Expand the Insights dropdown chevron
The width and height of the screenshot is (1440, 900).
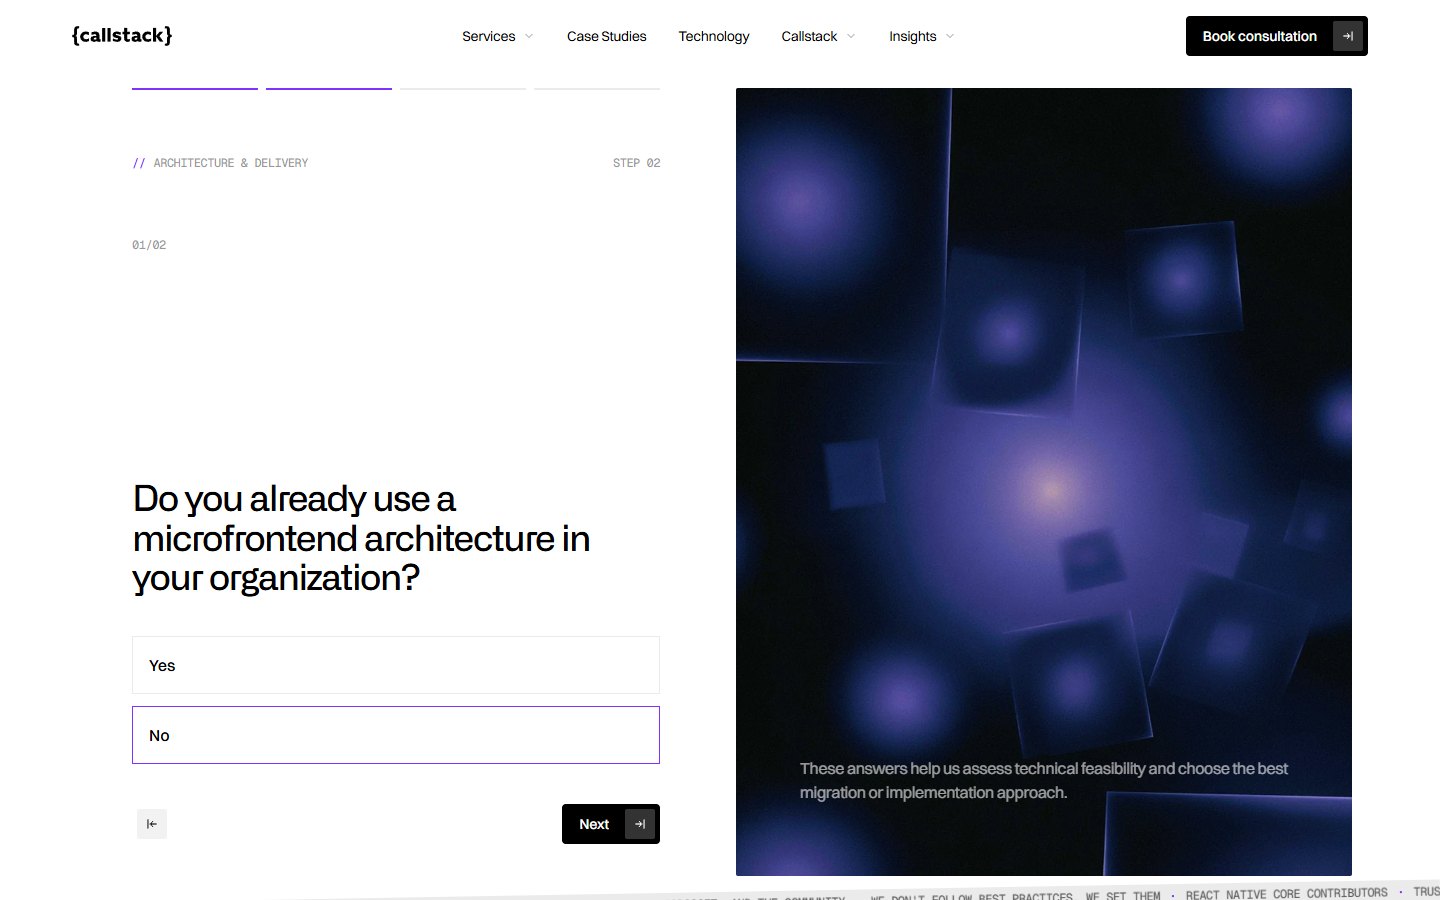(950, 37)
